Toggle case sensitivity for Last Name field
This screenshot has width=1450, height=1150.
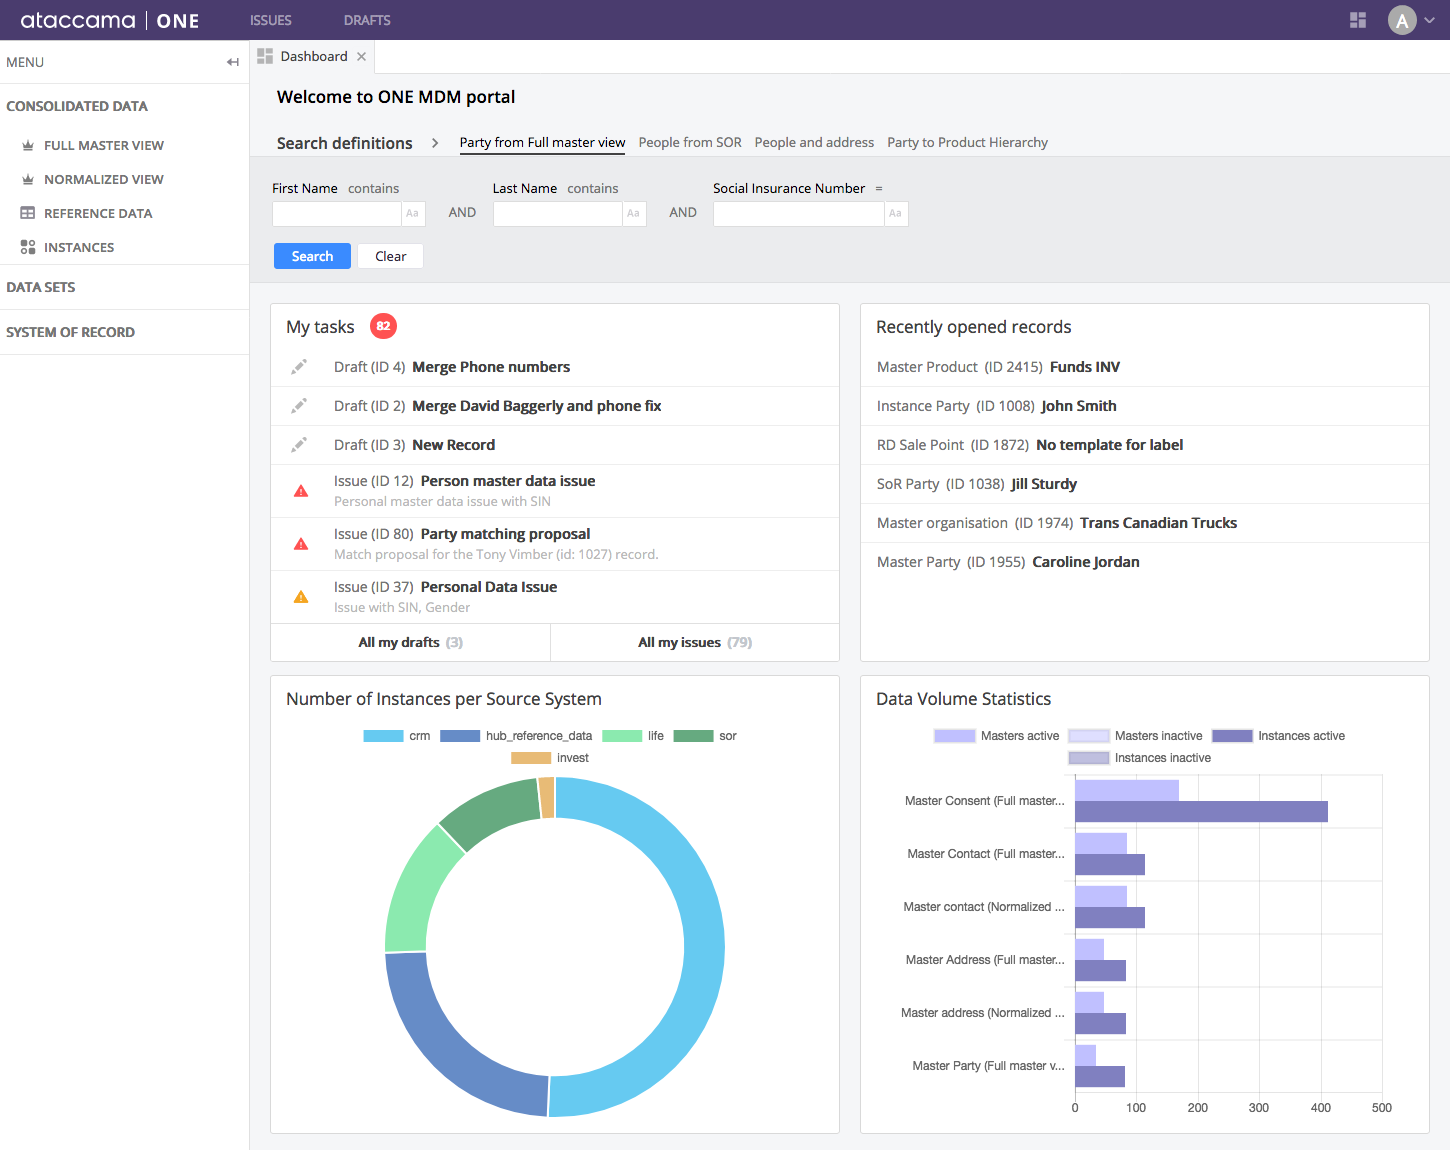(633, 213)
